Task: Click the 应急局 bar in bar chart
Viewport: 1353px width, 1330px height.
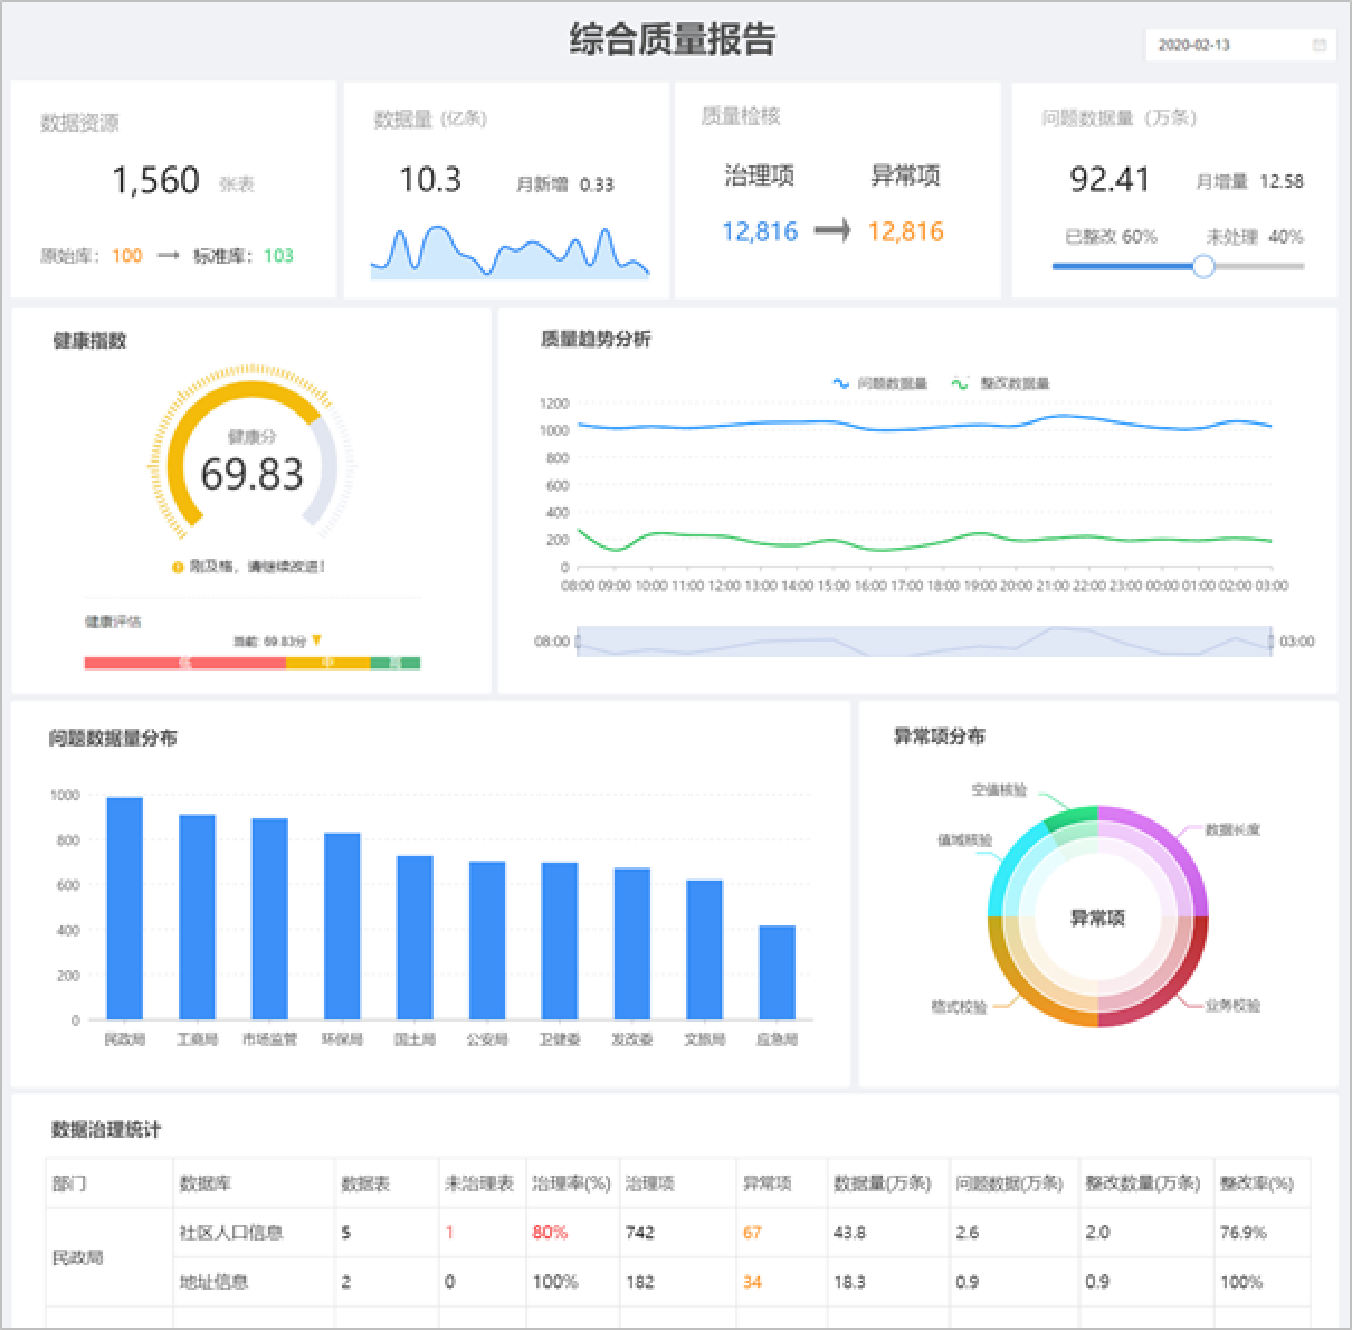Action: [x=777, y=972]
